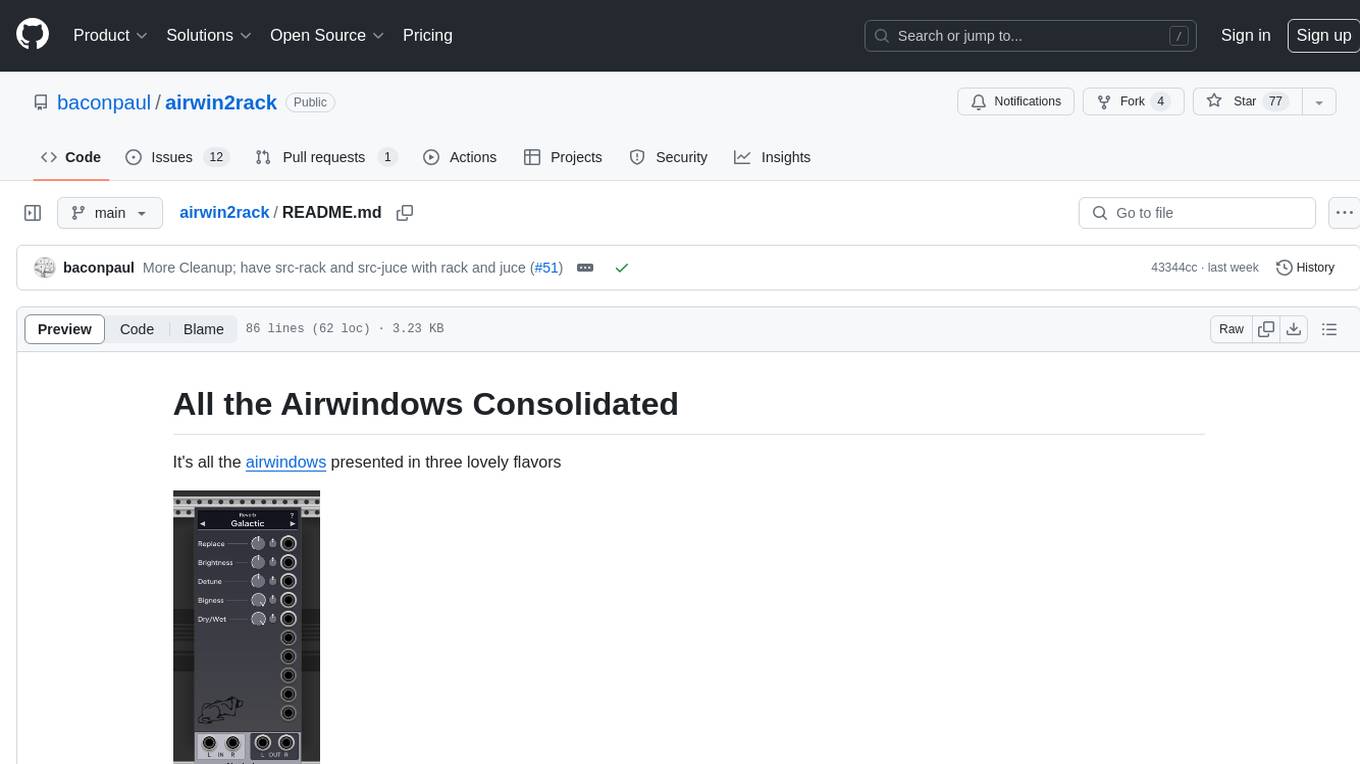
Task: Open the more file actions menu
Action: pos(1344,213)
